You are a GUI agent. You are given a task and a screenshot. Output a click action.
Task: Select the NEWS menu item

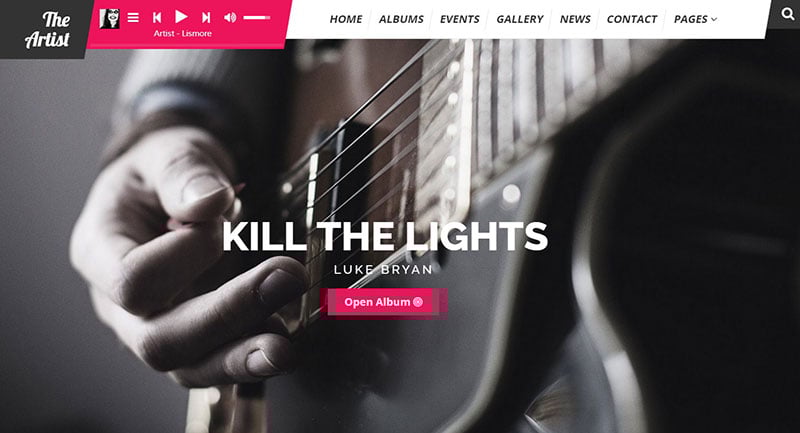[x=575, y=19]
